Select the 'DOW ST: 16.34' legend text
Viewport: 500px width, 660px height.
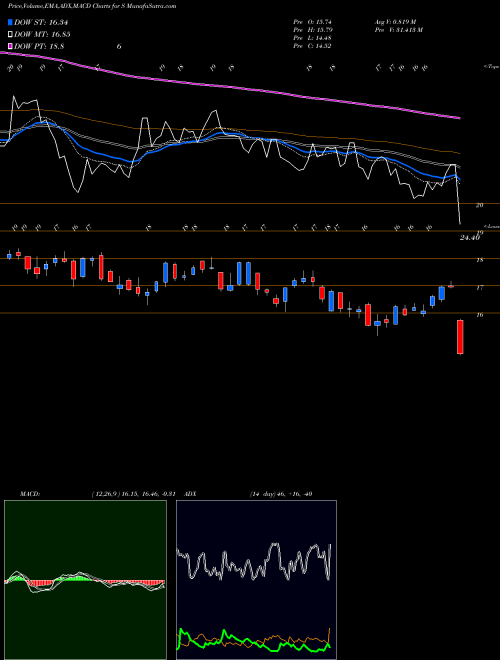point(41,22)
